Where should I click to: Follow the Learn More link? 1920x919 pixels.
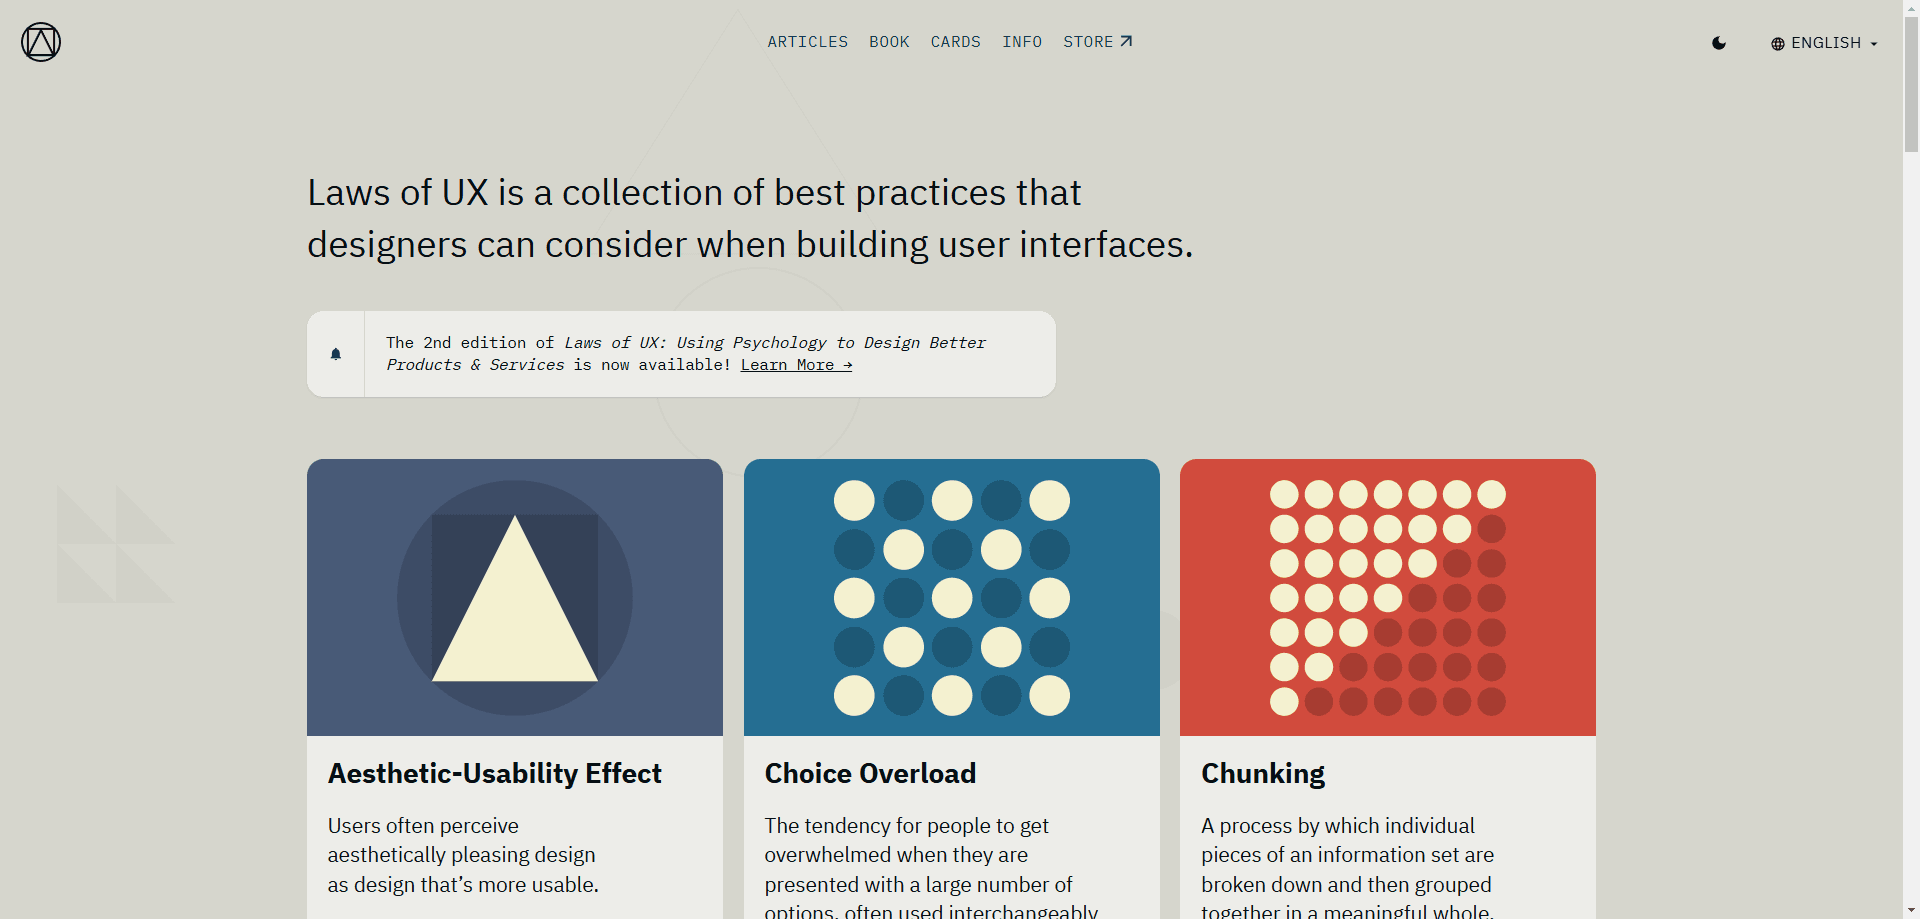coord(796,365)
